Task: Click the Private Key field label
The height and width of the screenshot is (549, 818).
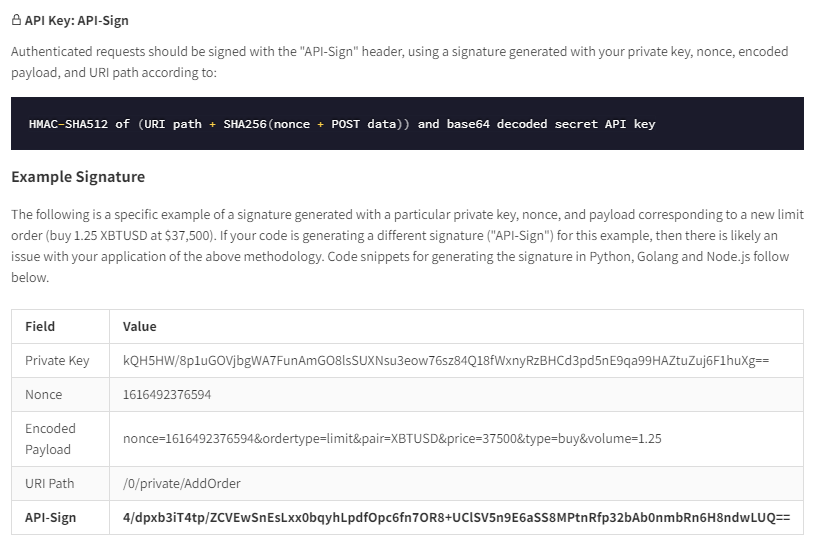Action: pos(57,361)
